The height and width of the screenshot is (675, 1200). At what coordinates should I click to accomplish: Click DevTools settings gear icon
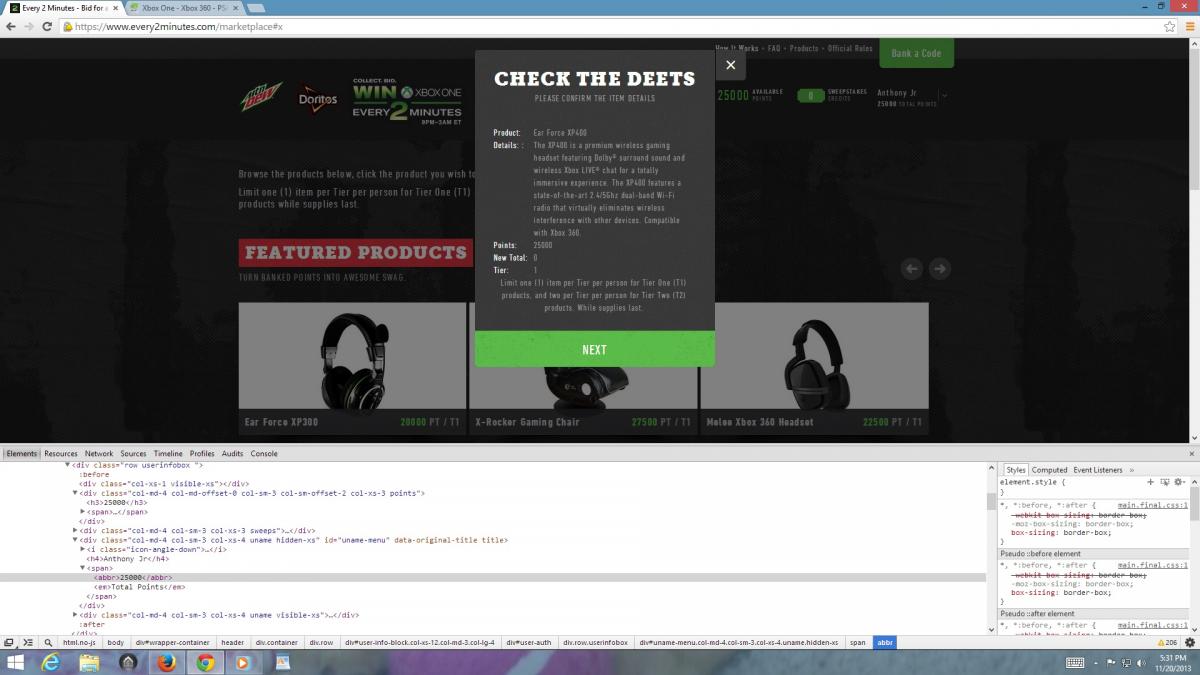(1189, 642)
